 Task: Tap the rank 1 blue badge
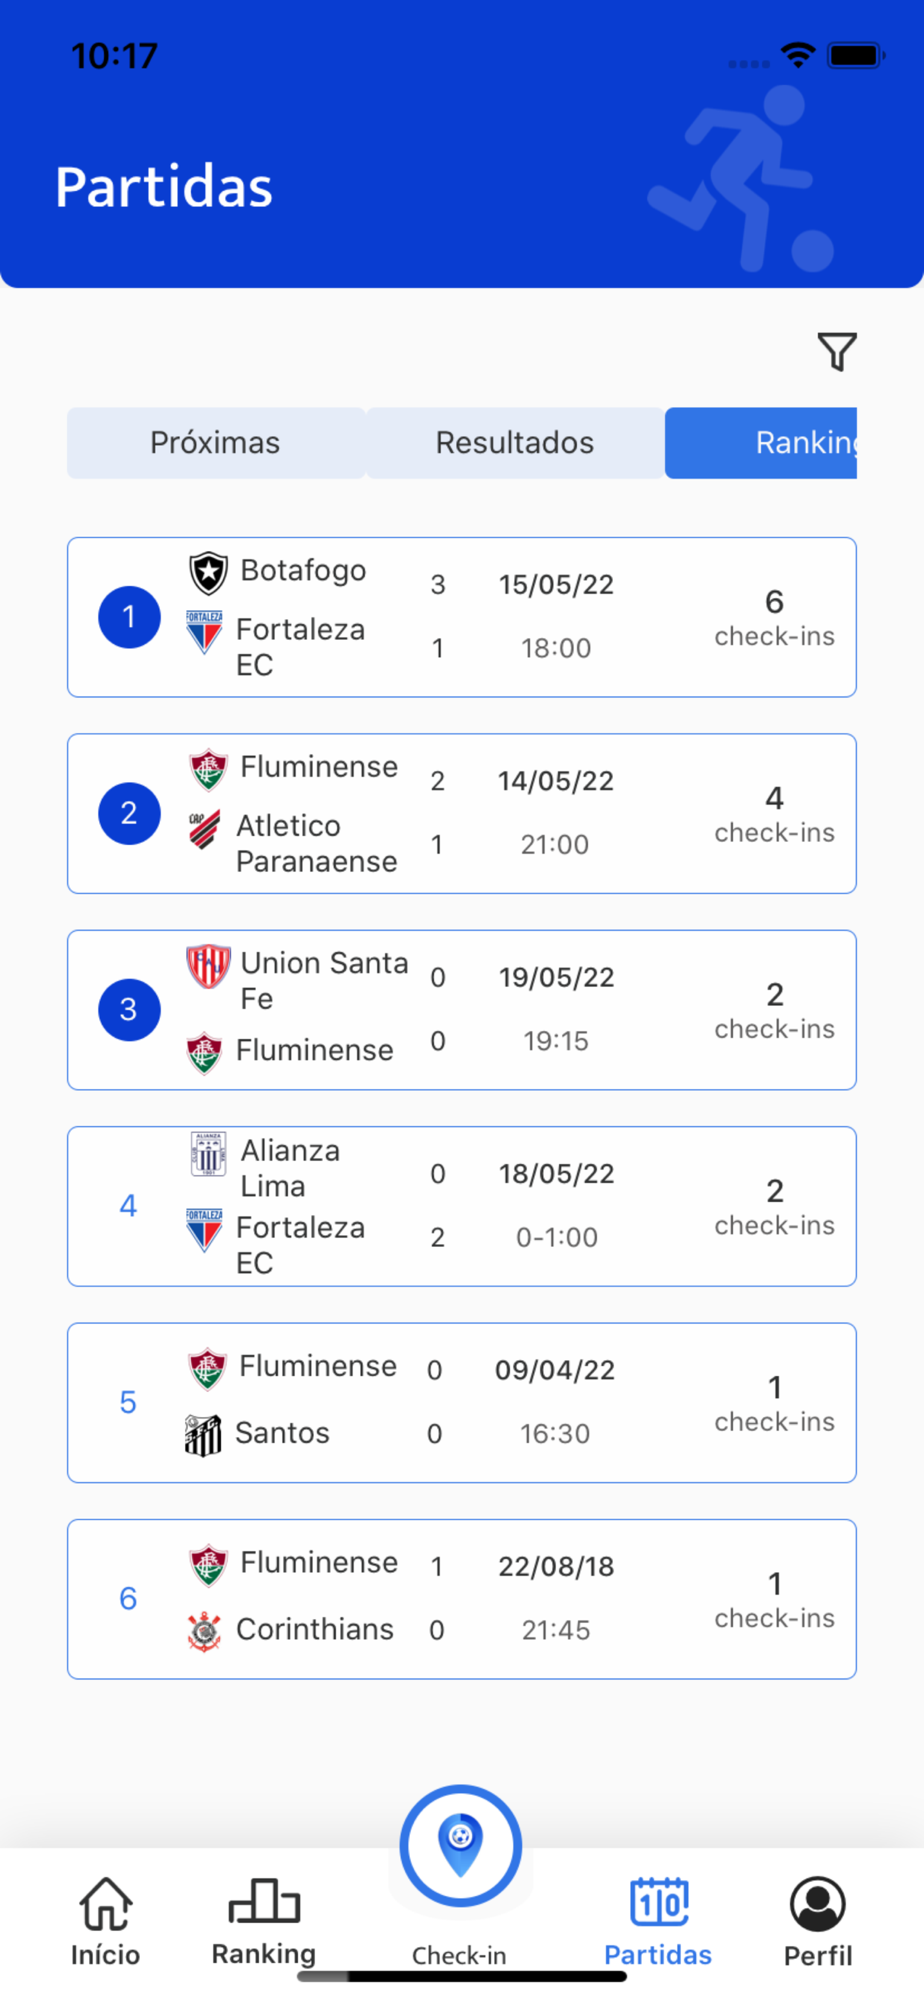coord(129,617)
